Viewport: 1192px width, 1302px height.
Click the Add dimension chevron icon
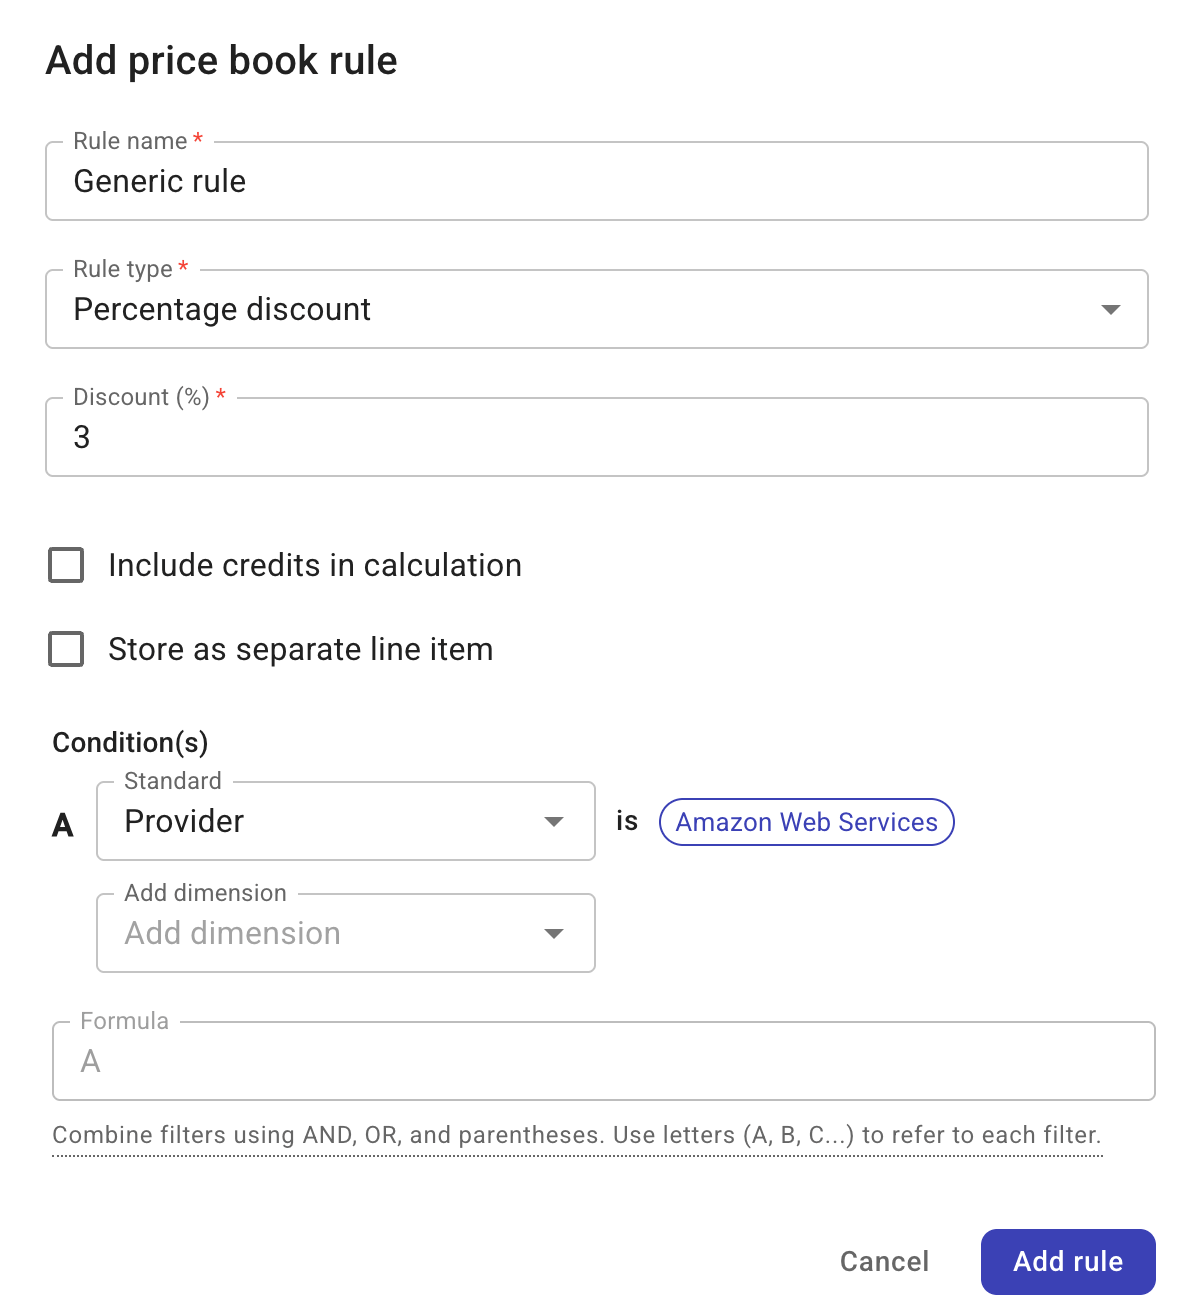pyautogui.click(x=554, y=933)
